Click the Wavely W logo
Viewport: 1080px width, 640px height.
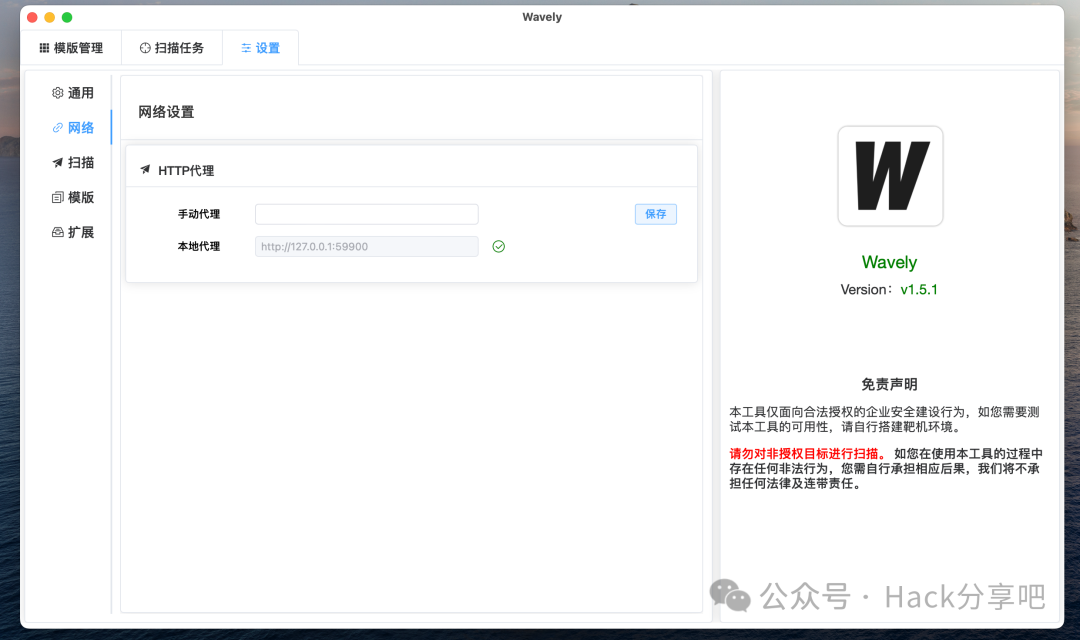890,176
